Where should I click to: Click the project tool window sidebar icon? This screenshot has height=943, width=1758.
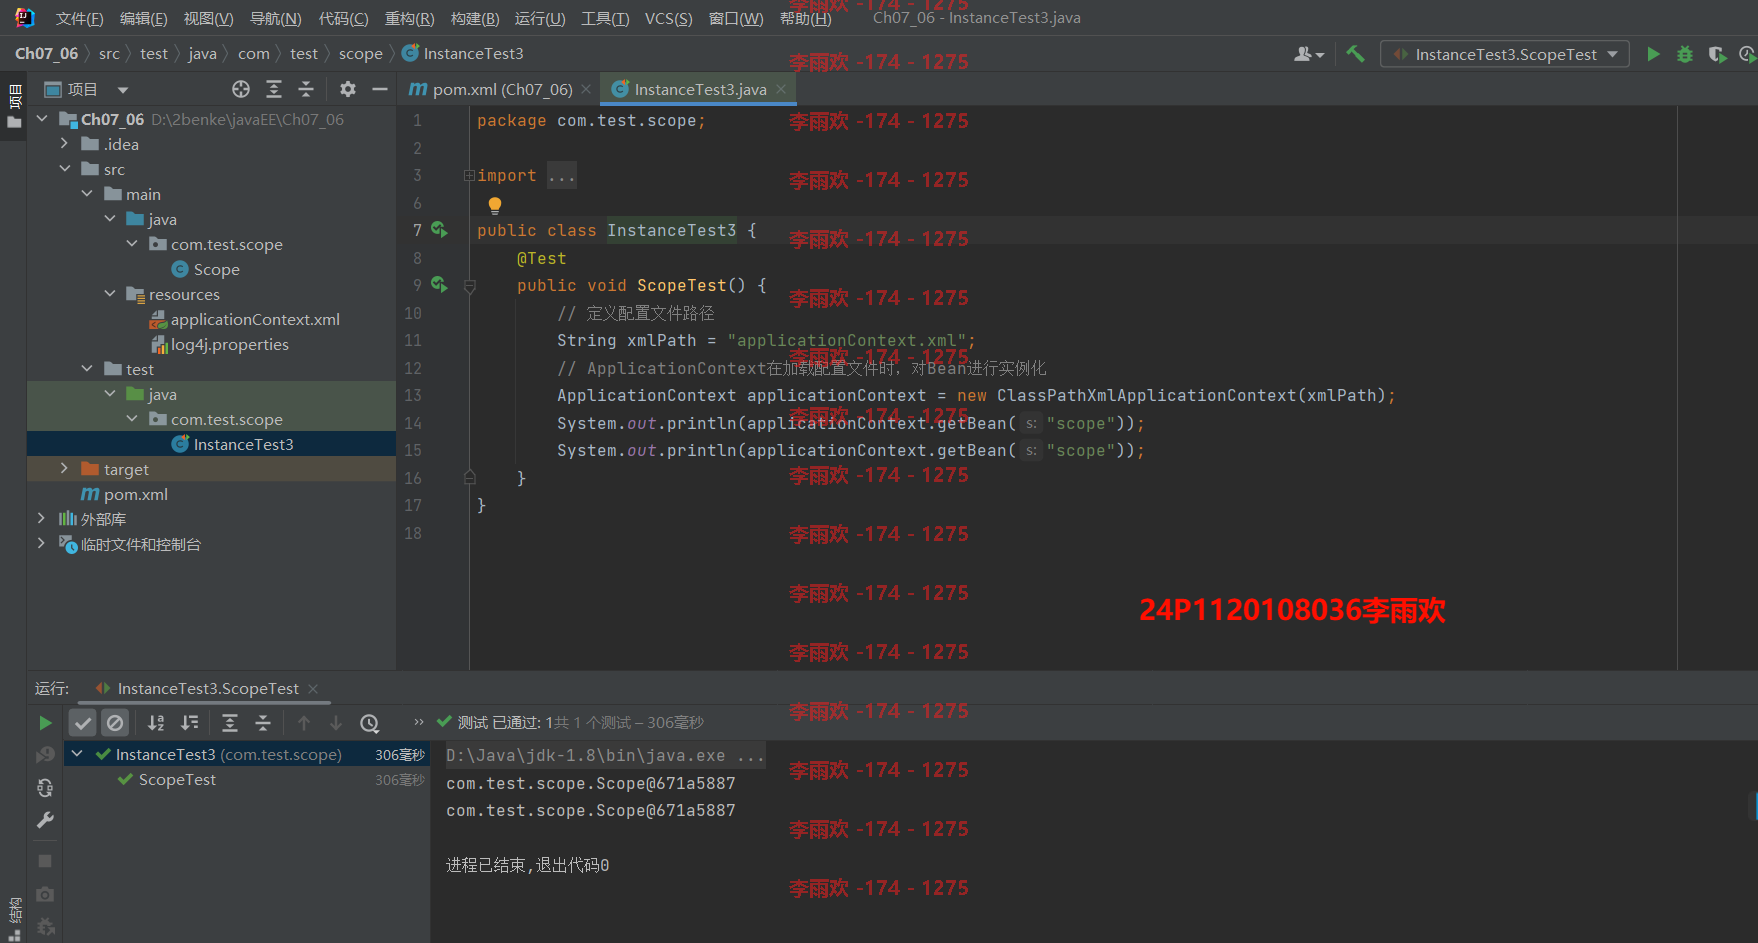(x=14, y=108)
